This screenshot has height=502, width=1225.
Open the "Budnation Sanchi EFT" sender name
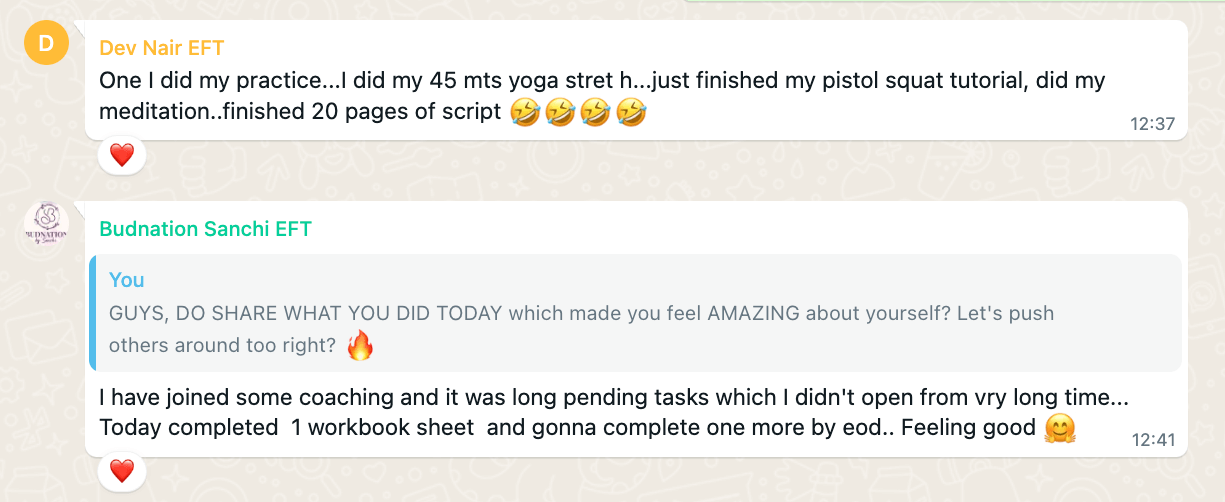pyautogui.click(x=205, y=229)
